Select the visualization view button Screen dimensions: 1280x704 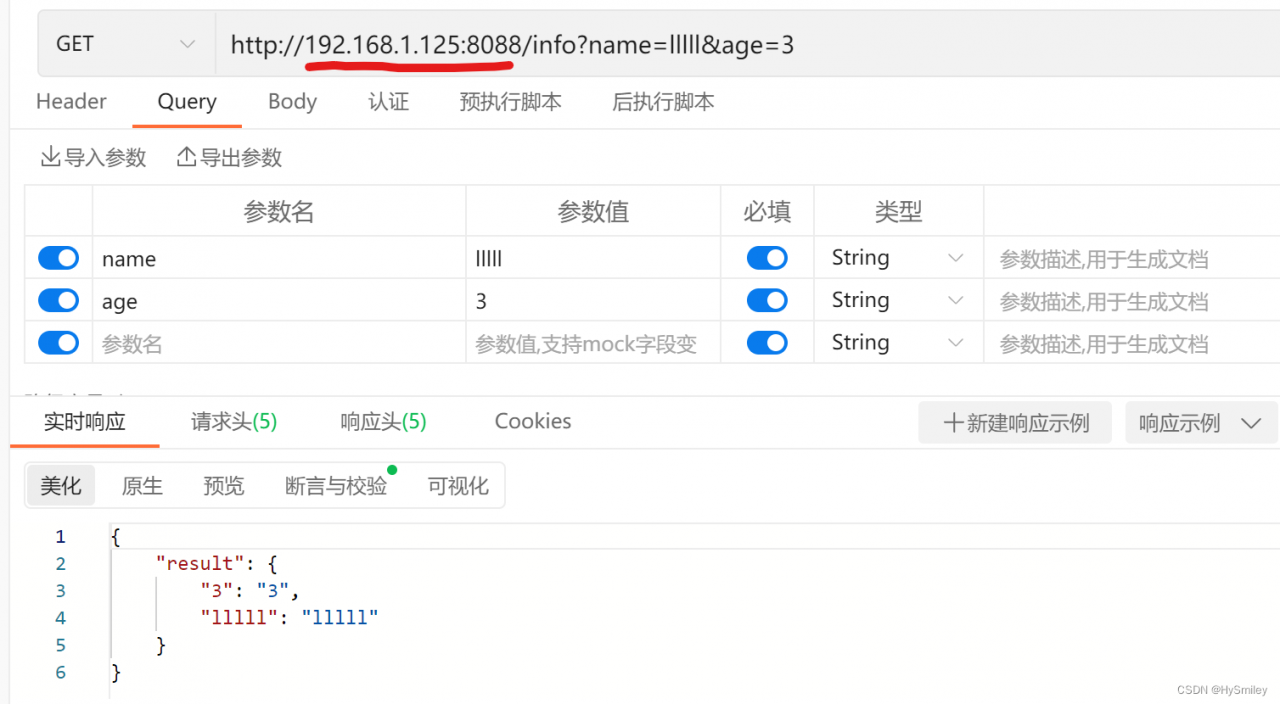[x=458, y=486]
